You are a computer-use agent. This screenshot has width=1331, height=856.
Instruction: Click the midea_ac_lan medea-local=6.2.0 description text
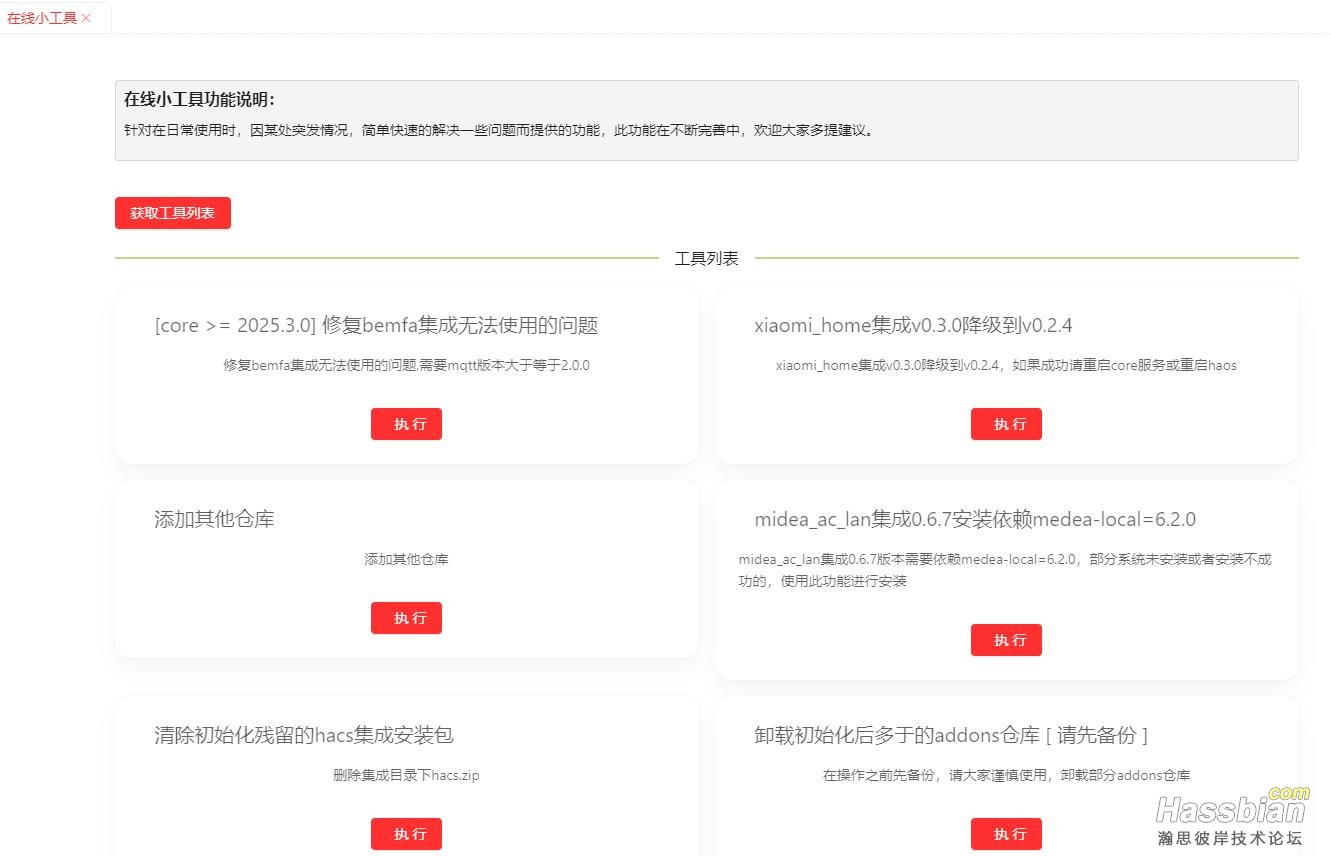(1005, 570)
